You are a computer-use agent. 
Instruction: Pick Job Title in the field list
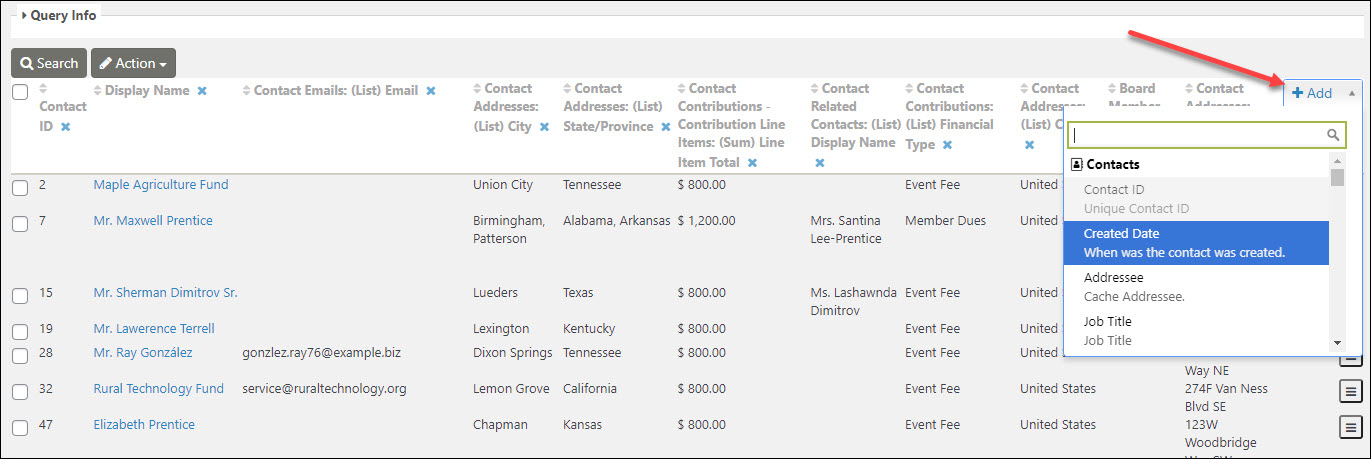tap(1197, 331)
